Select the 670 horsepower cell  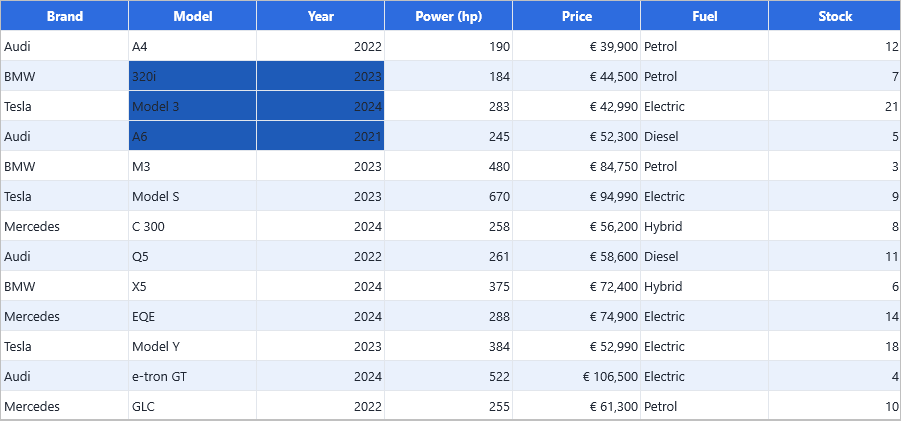click(x=449, y=196)
